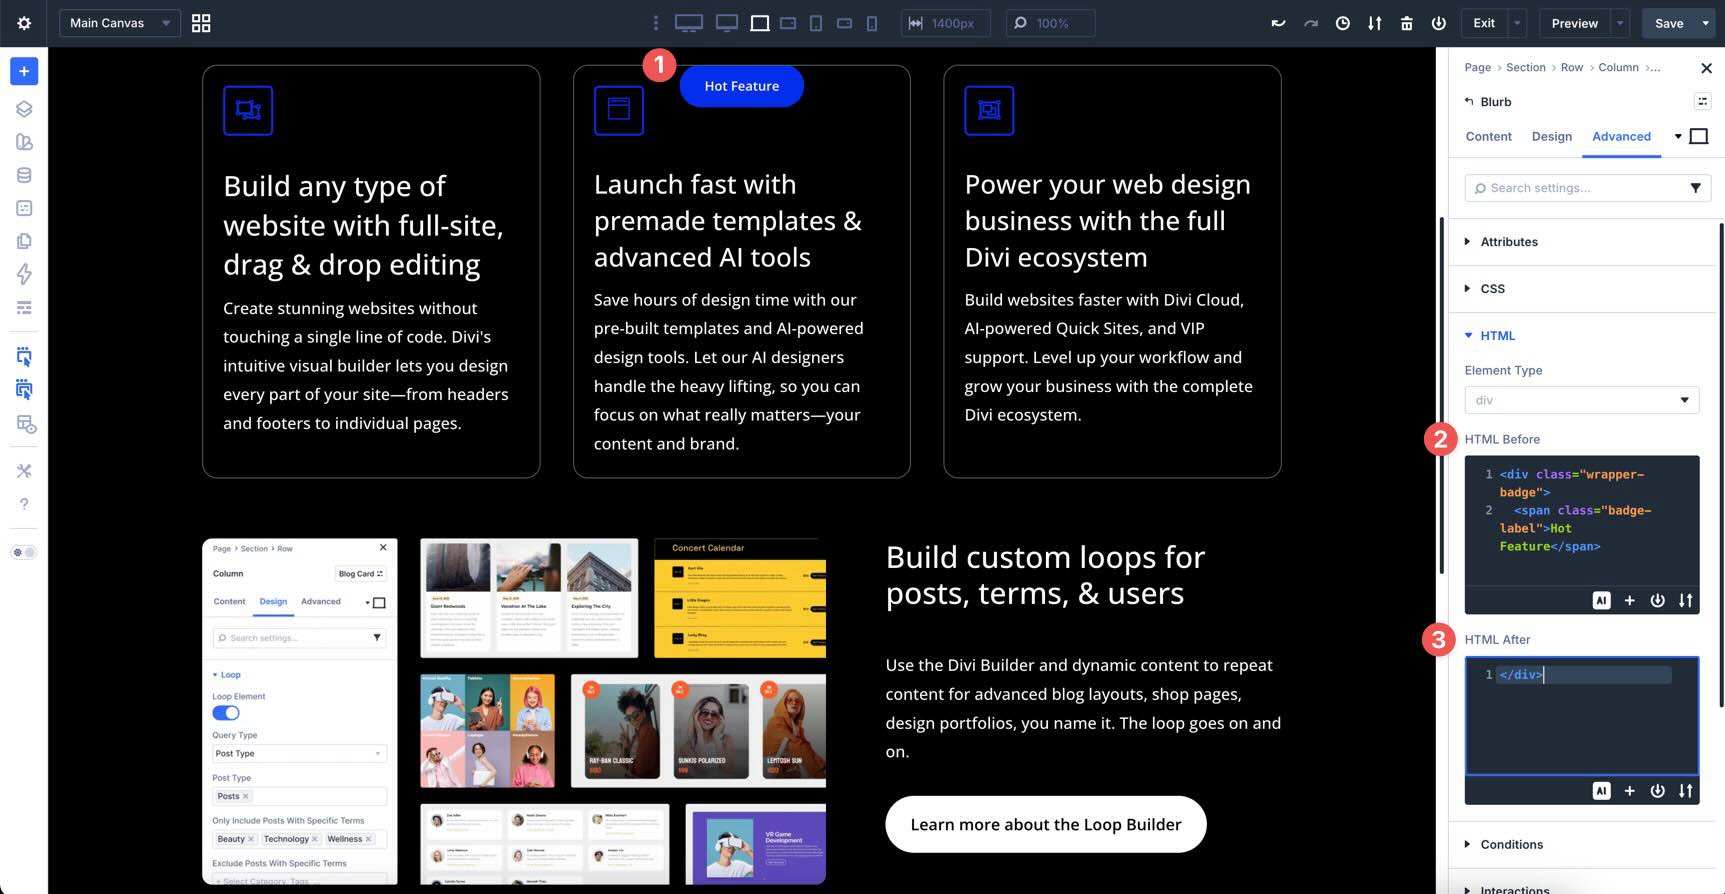1725x894 pixels.
Task: Select the 100% zoom field
Action: (x=1050, y=23)
